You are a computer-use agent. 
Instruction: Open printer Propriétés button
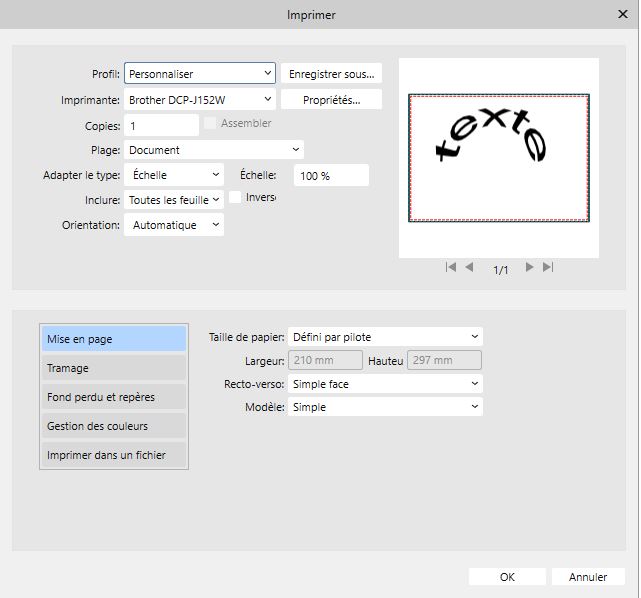332,100
